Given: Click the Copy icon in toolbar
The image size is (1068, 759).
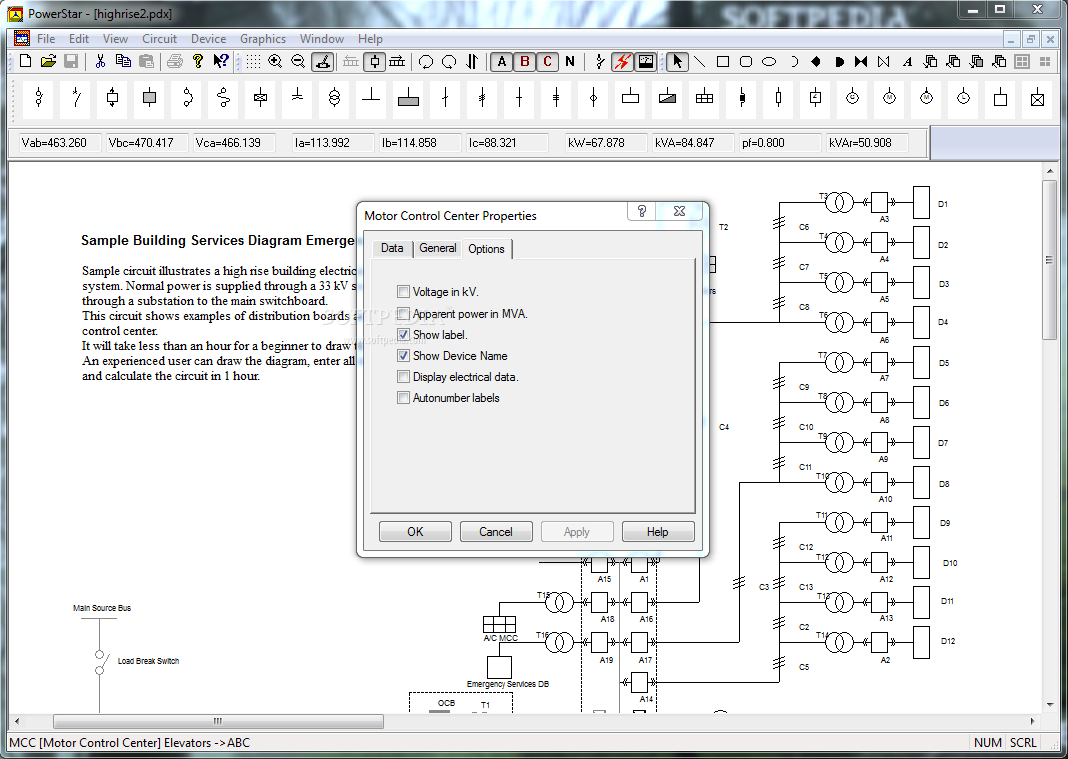Looking at the screenshot, I should [x=123, y=61].
